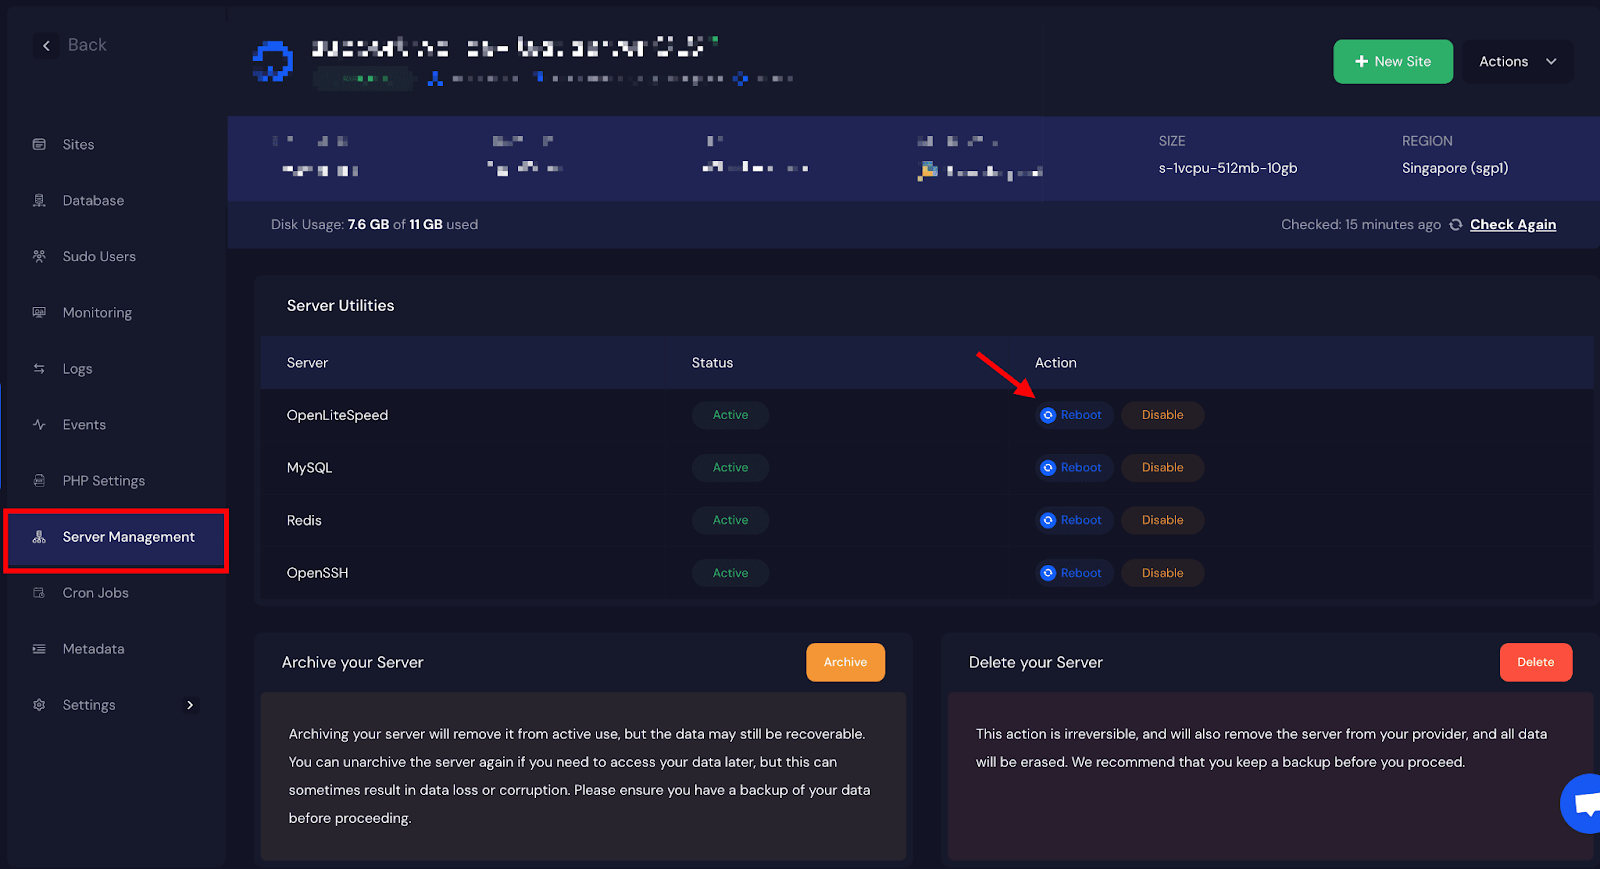Click the back arrow icon
The width and height of the screenshot is (1600, 869).
click(46, 45)
